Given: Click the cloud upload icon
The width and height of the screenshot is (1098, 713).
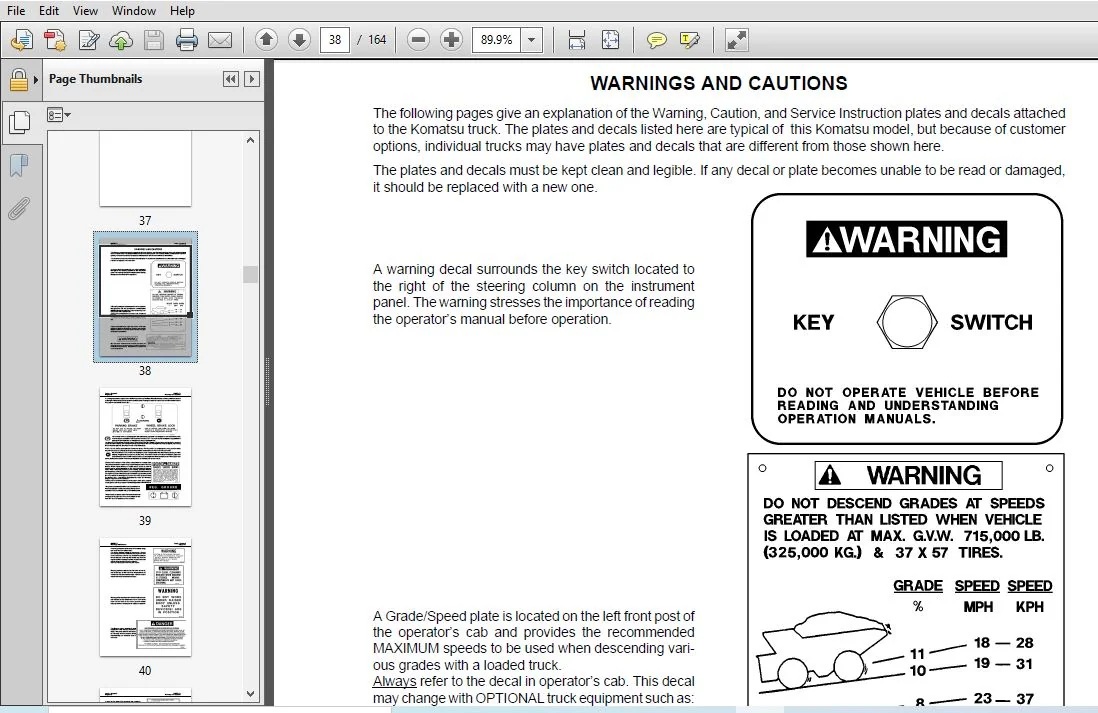Looking at the screenshot, I should [120, 40].
